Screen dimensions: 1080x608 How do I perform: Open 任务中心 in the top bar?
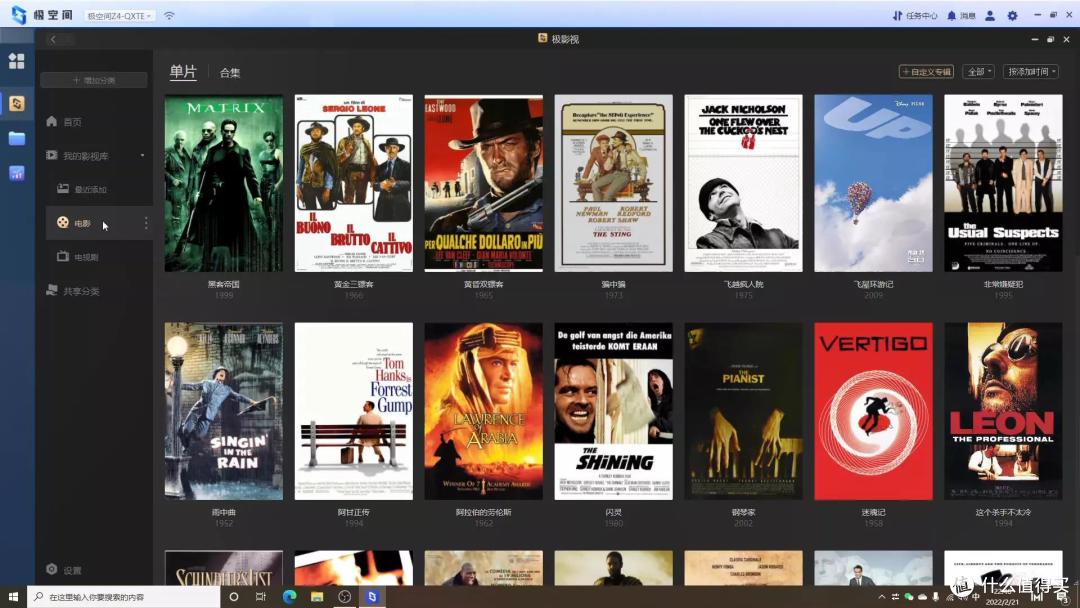[915, 16]
